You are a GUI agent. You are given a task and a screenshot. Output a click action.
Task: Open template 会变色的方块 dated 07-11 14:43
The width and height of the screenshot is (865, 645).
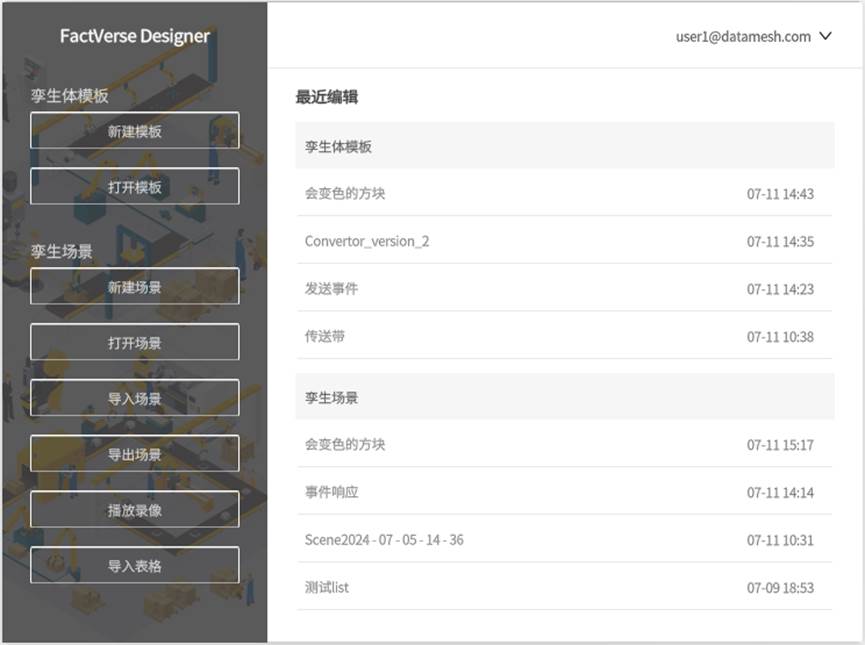564,193
